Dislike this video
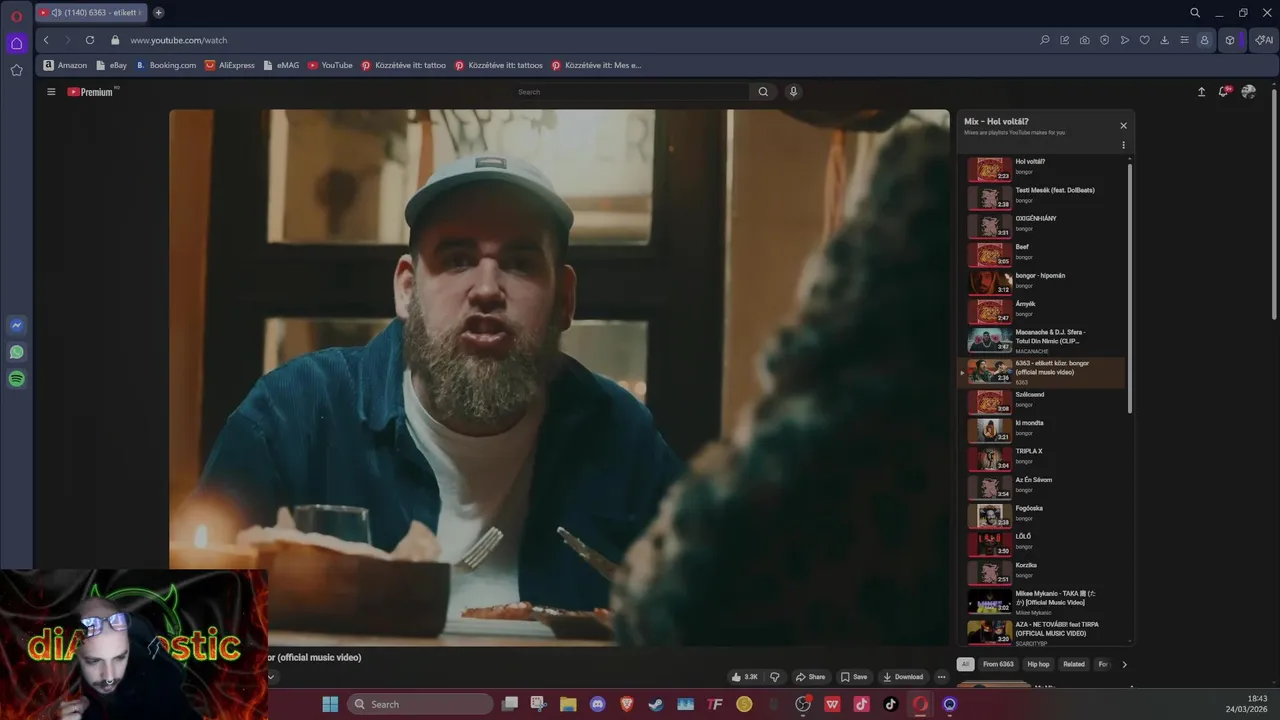Image resolution: width=1280 pixels, height=720 pixels. (775, 677)
